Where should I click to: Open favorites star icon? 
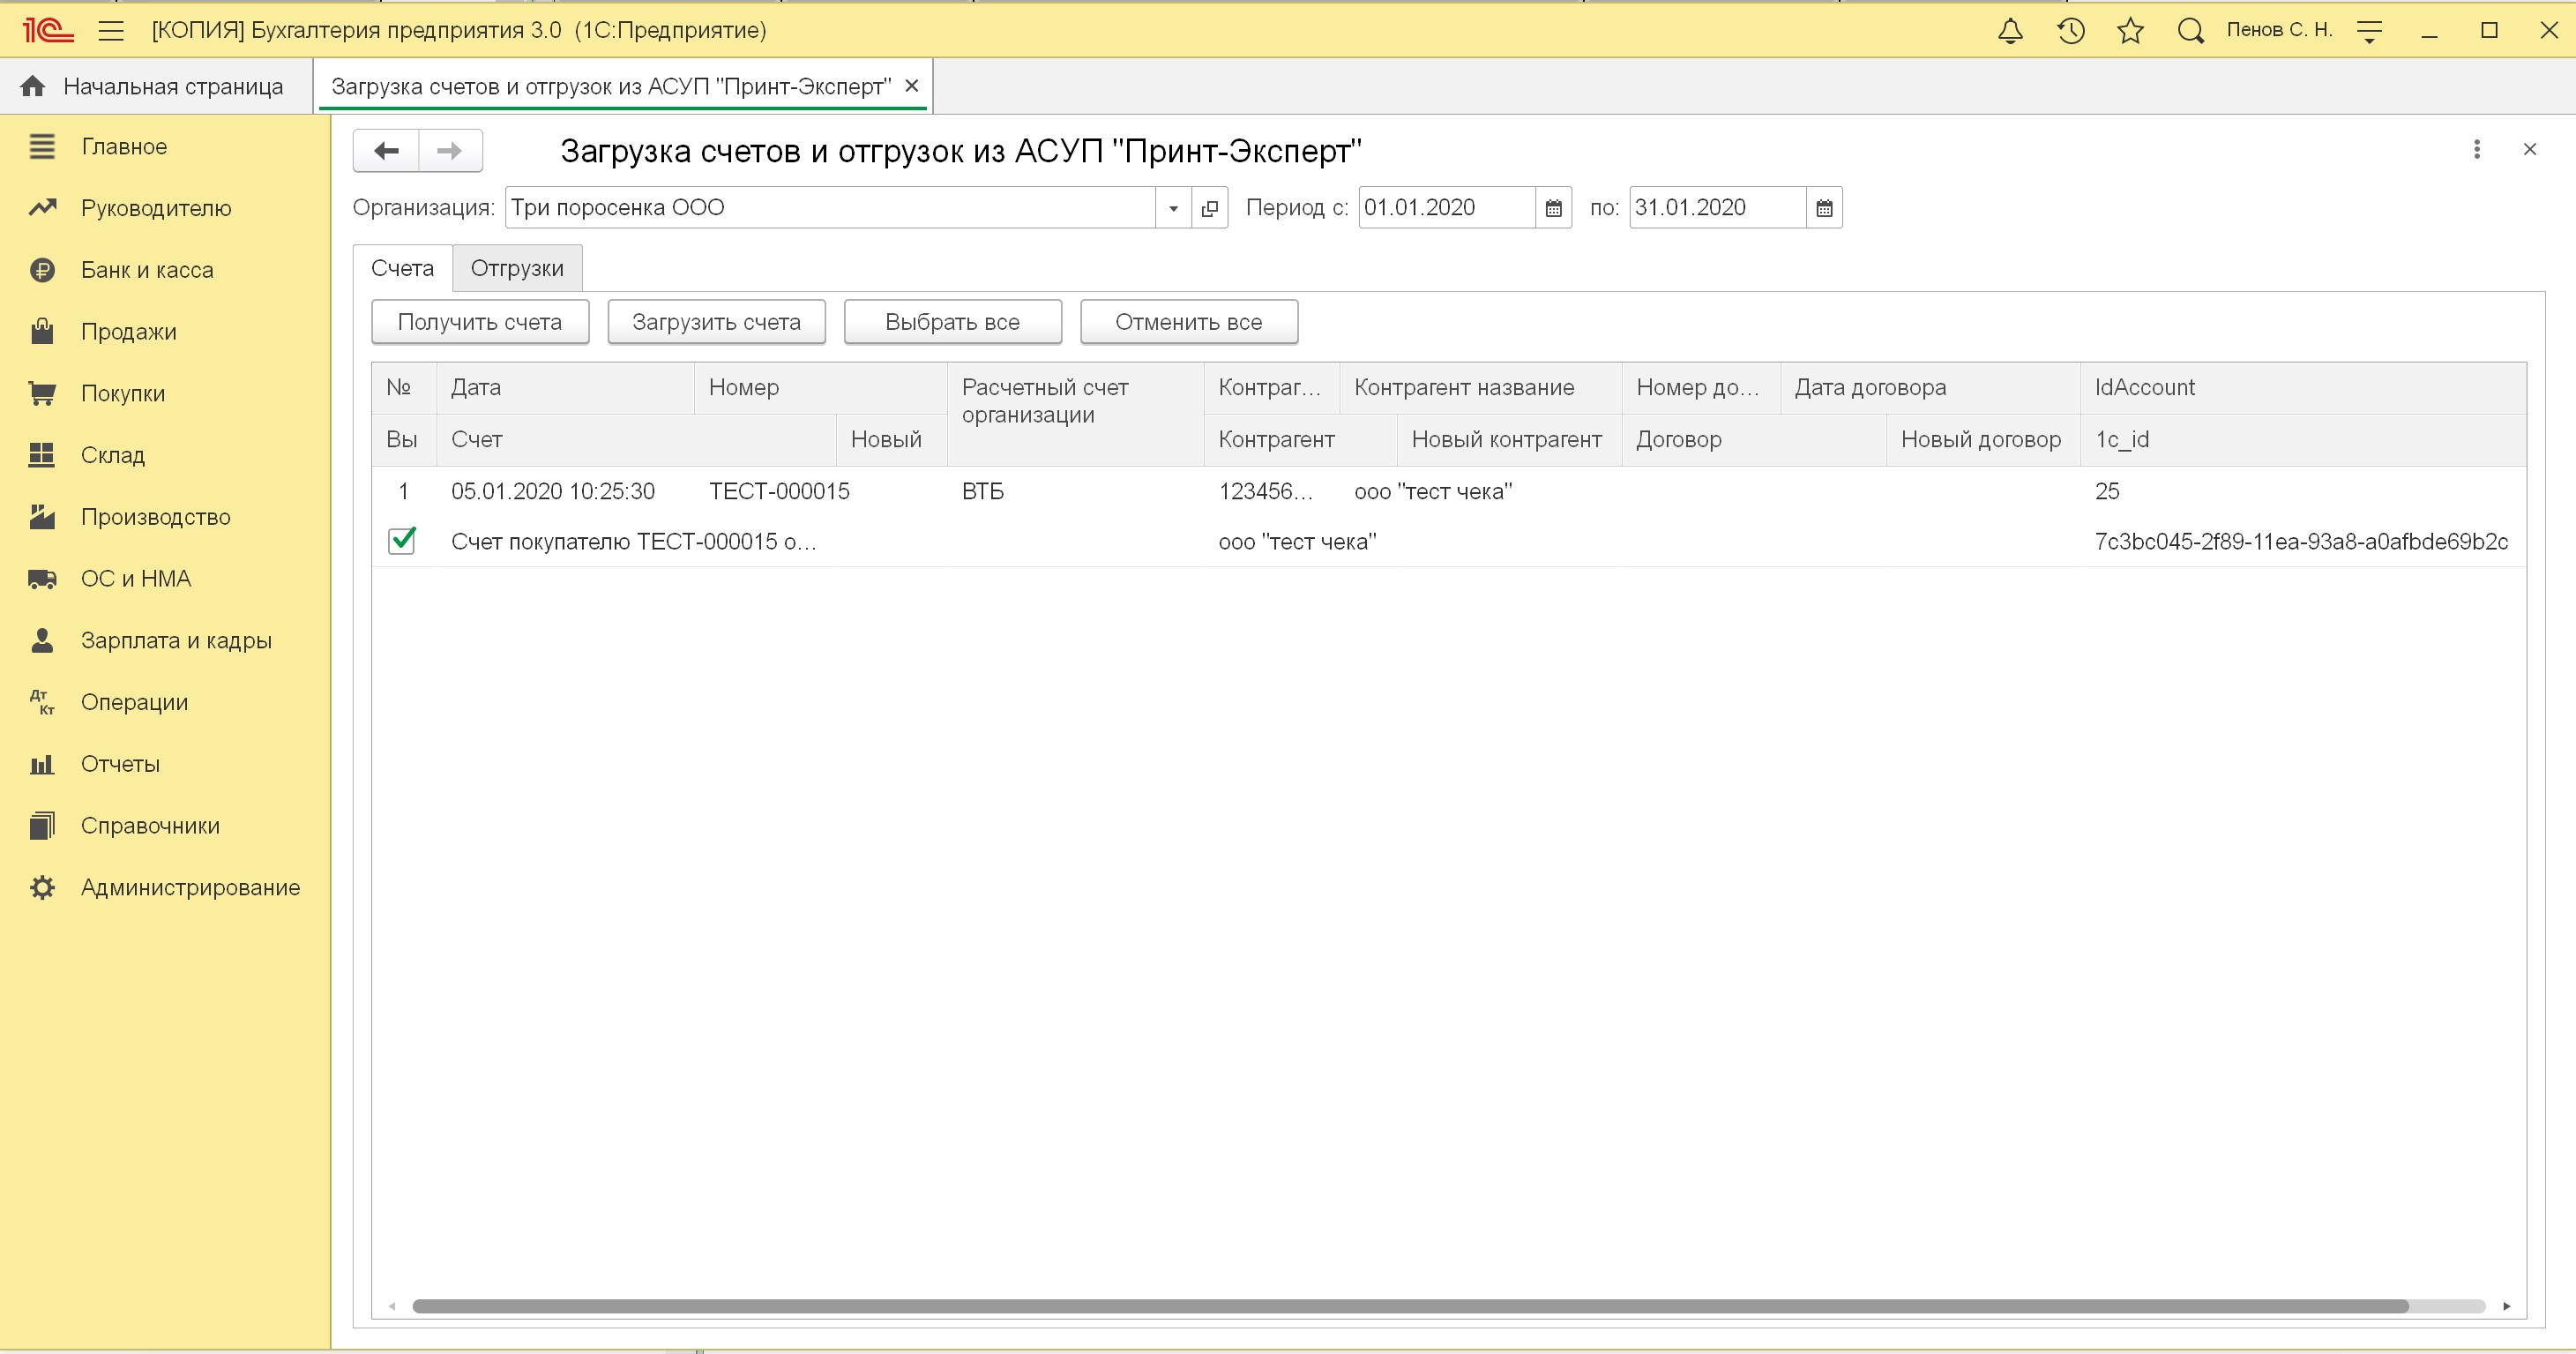coord(2130,31)
